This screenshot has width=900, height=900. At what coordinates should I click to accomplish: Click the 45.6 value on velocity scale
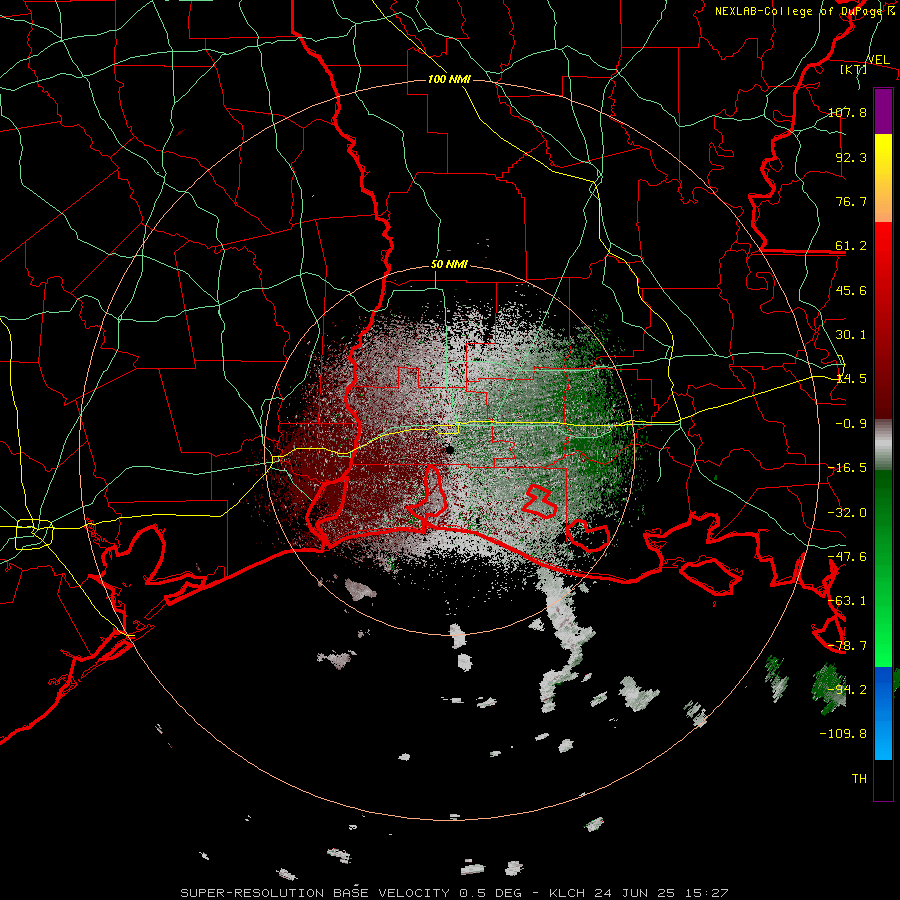[x=851, y=290]
